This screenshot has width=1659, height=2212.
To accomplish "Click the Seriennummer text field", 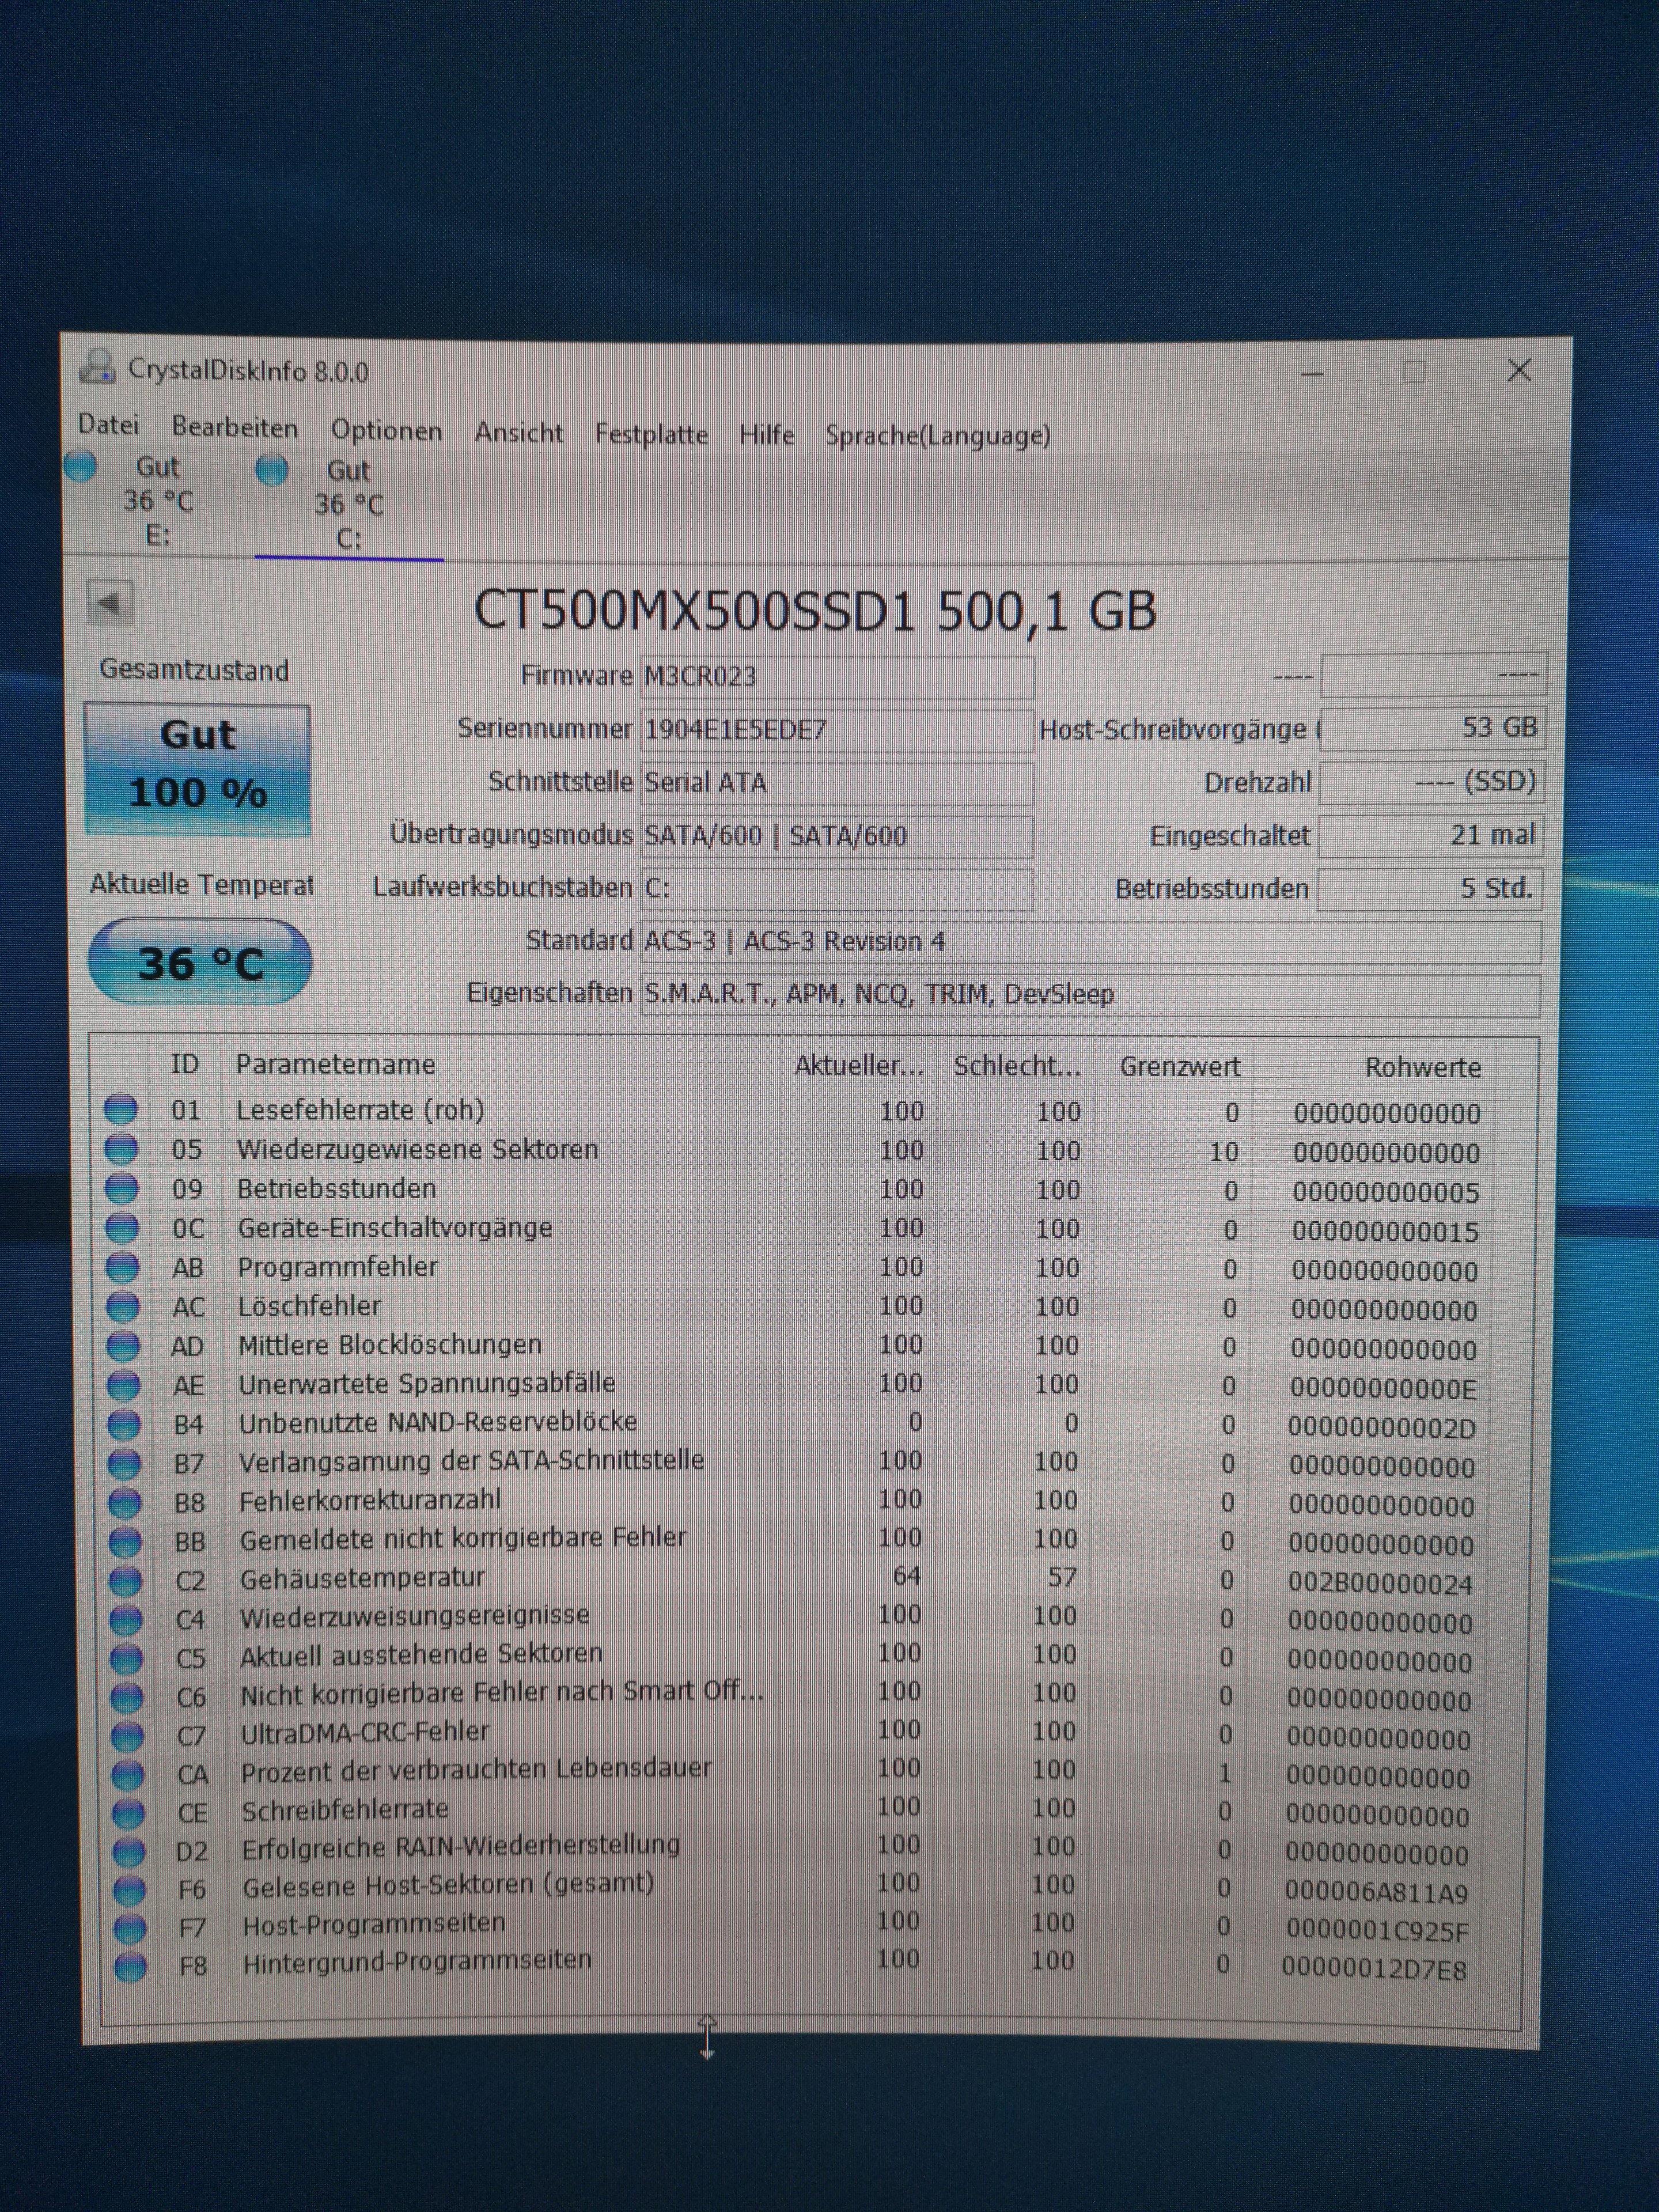I will [836, 730].
